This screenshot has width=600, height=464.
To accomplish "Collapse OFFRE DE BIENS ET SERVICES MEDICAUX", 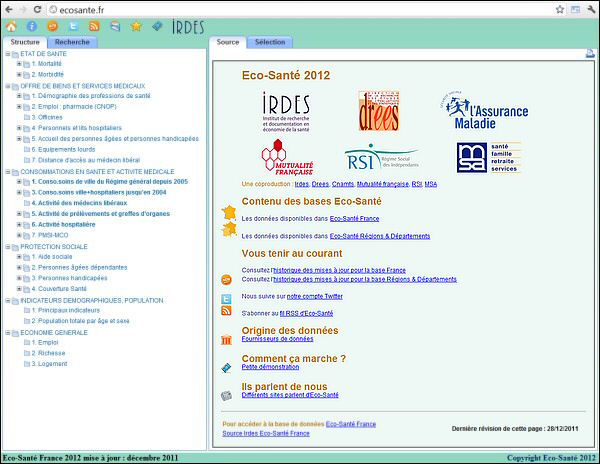I will [8, 86].
